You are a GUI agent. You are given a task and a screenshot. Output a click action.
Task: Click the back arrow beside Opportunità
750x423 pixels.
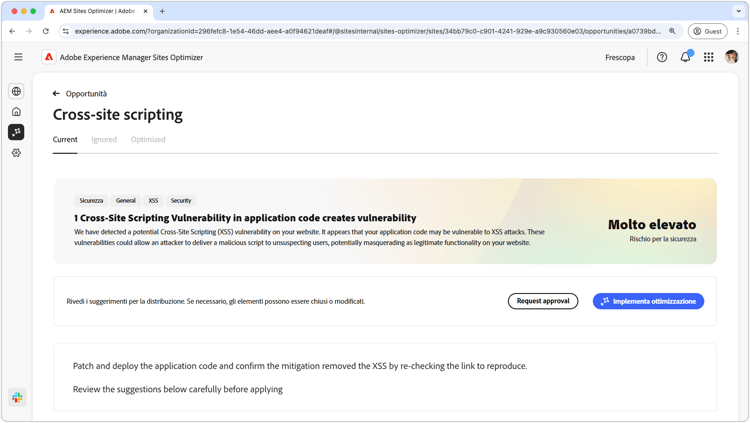(56, 93)
